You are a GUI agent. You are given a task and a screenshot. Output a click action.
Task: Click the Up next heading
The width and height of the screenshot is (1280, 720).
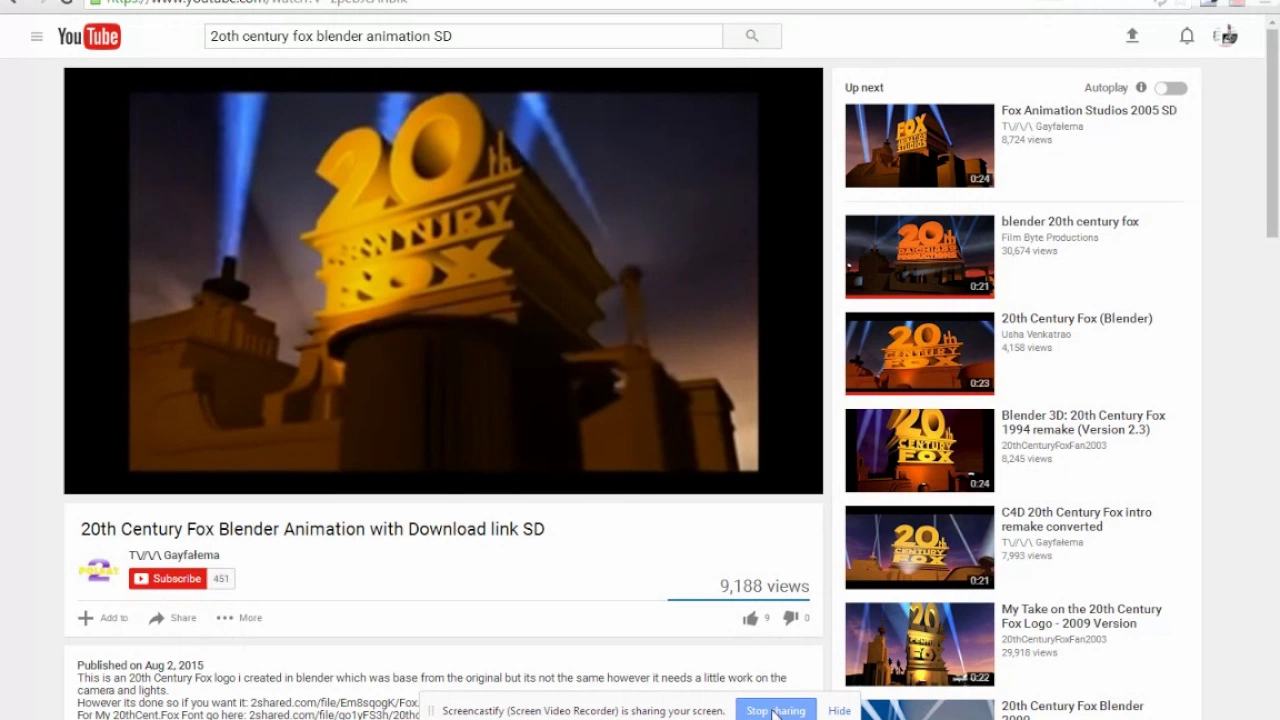point(864,88)
